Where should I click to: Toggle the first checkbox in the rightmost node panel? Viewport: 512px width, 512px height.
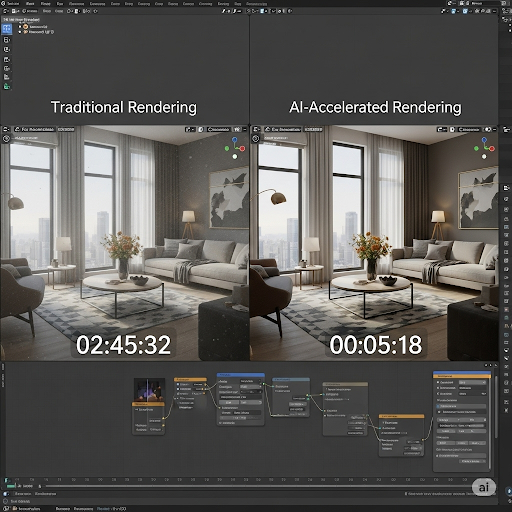point(438,382)
